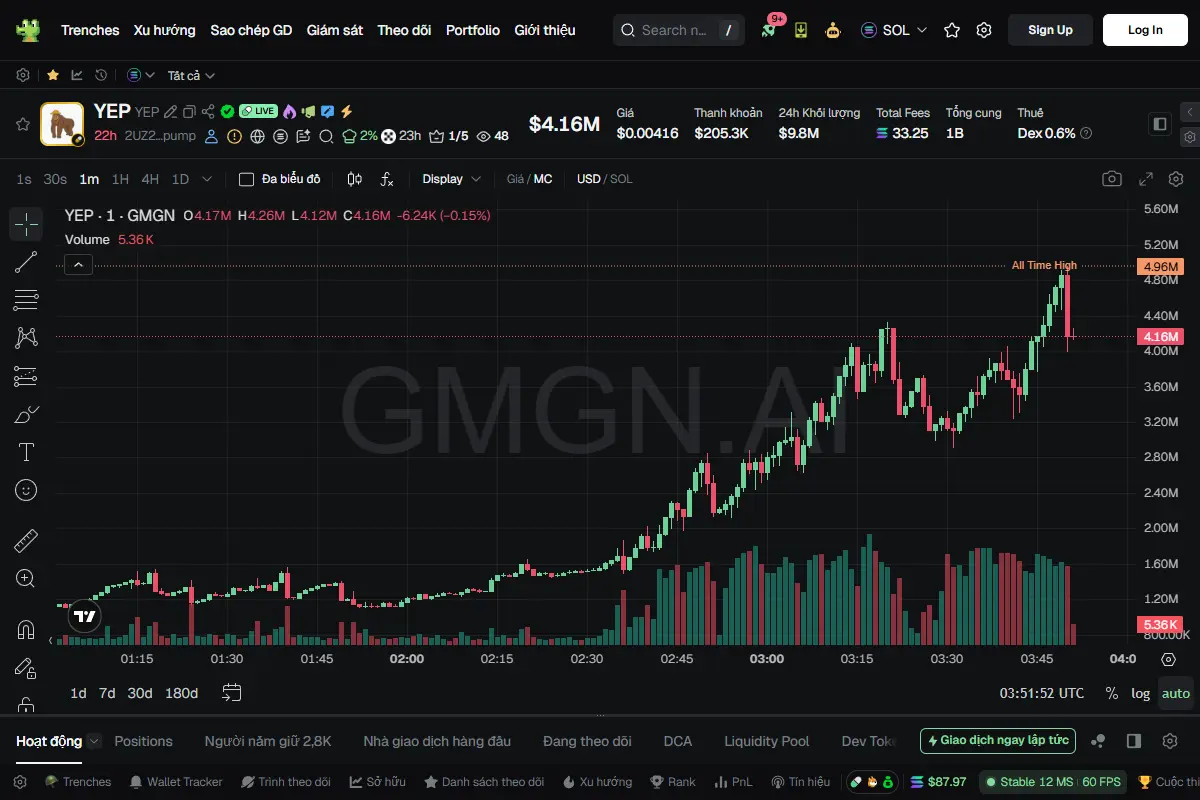Open the Fibonacci retracement tool

(26, 300)
